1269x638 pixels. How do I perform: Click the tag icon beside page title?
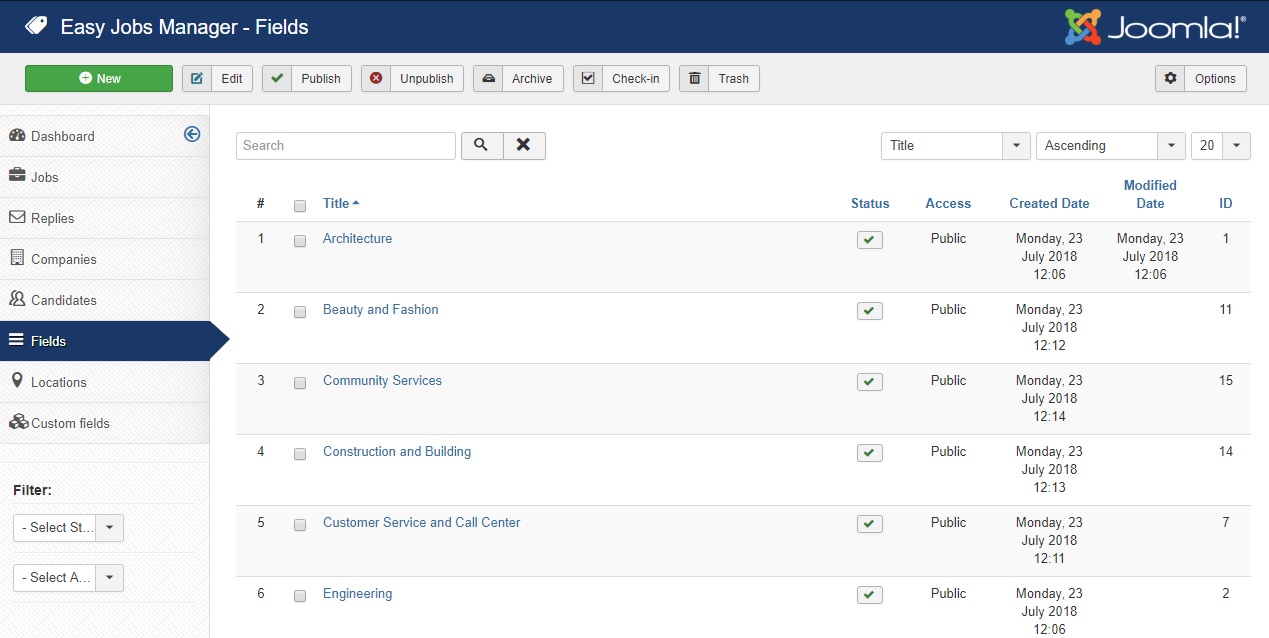tap(36, 27)
